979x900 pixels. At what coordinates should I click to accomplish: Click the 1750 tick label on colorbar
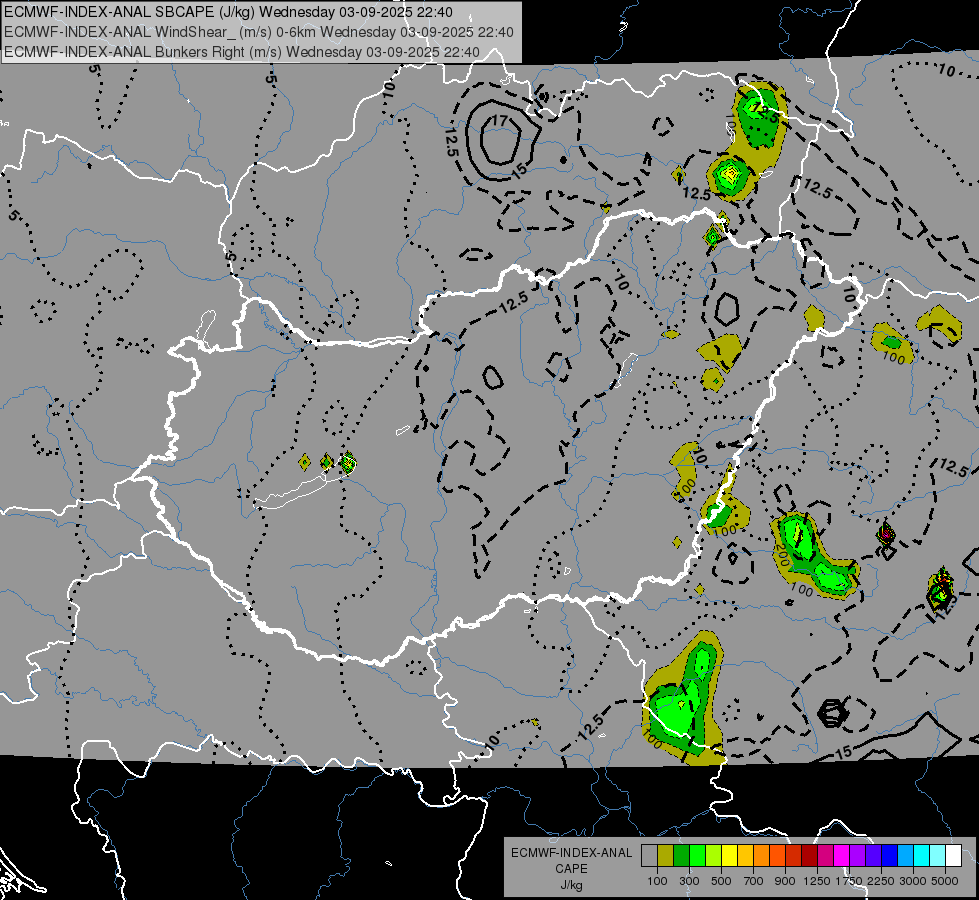click(849, 881)
